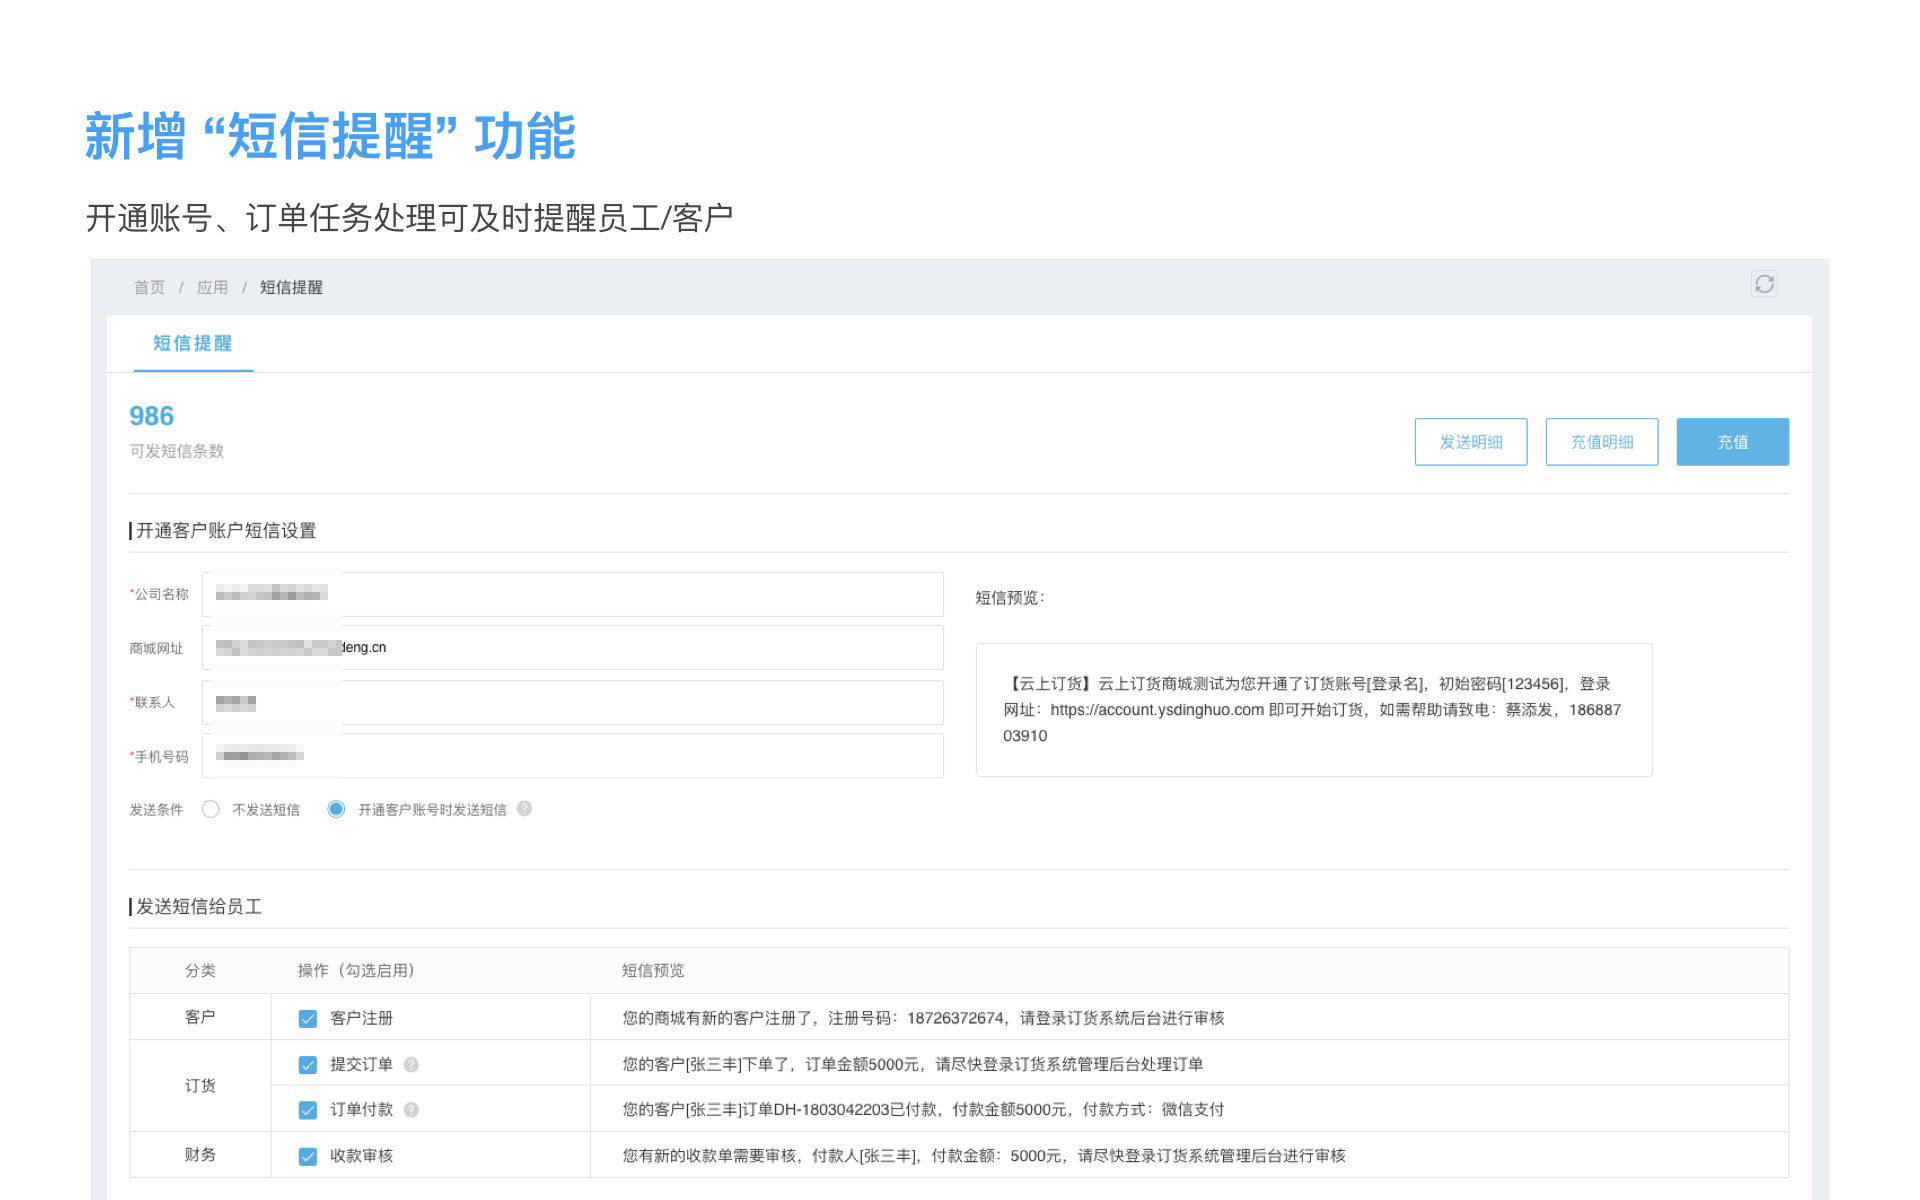Screen dimensions: 1920x1200
Task: Click the 商城网址 input field
Action: [570, 647]
